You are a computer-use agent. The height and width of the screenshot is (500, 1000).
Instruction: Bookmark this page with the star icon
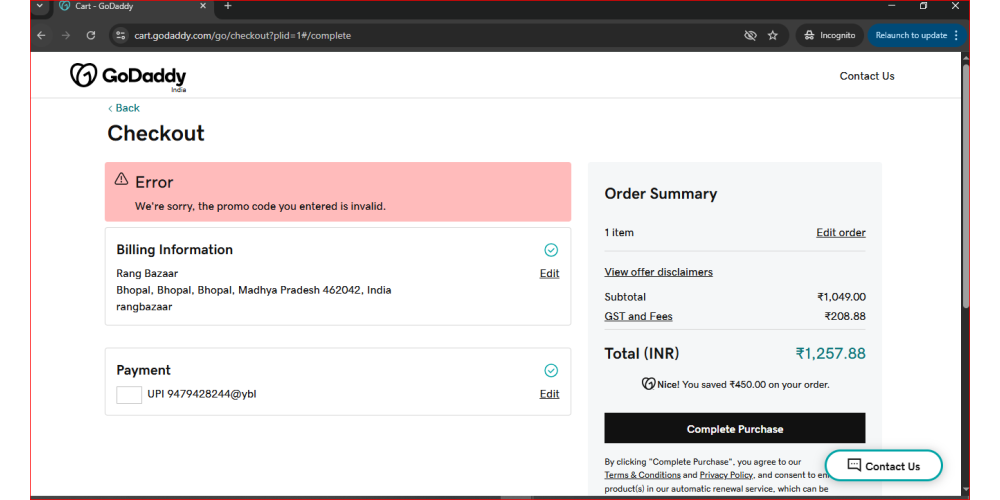773,35
